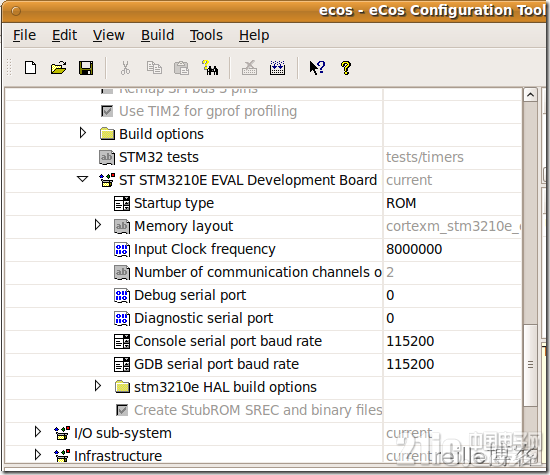This screenshot has width=550, height=475.
Task: Click the Stop build toolbar icon
Action: coord(249,67)
